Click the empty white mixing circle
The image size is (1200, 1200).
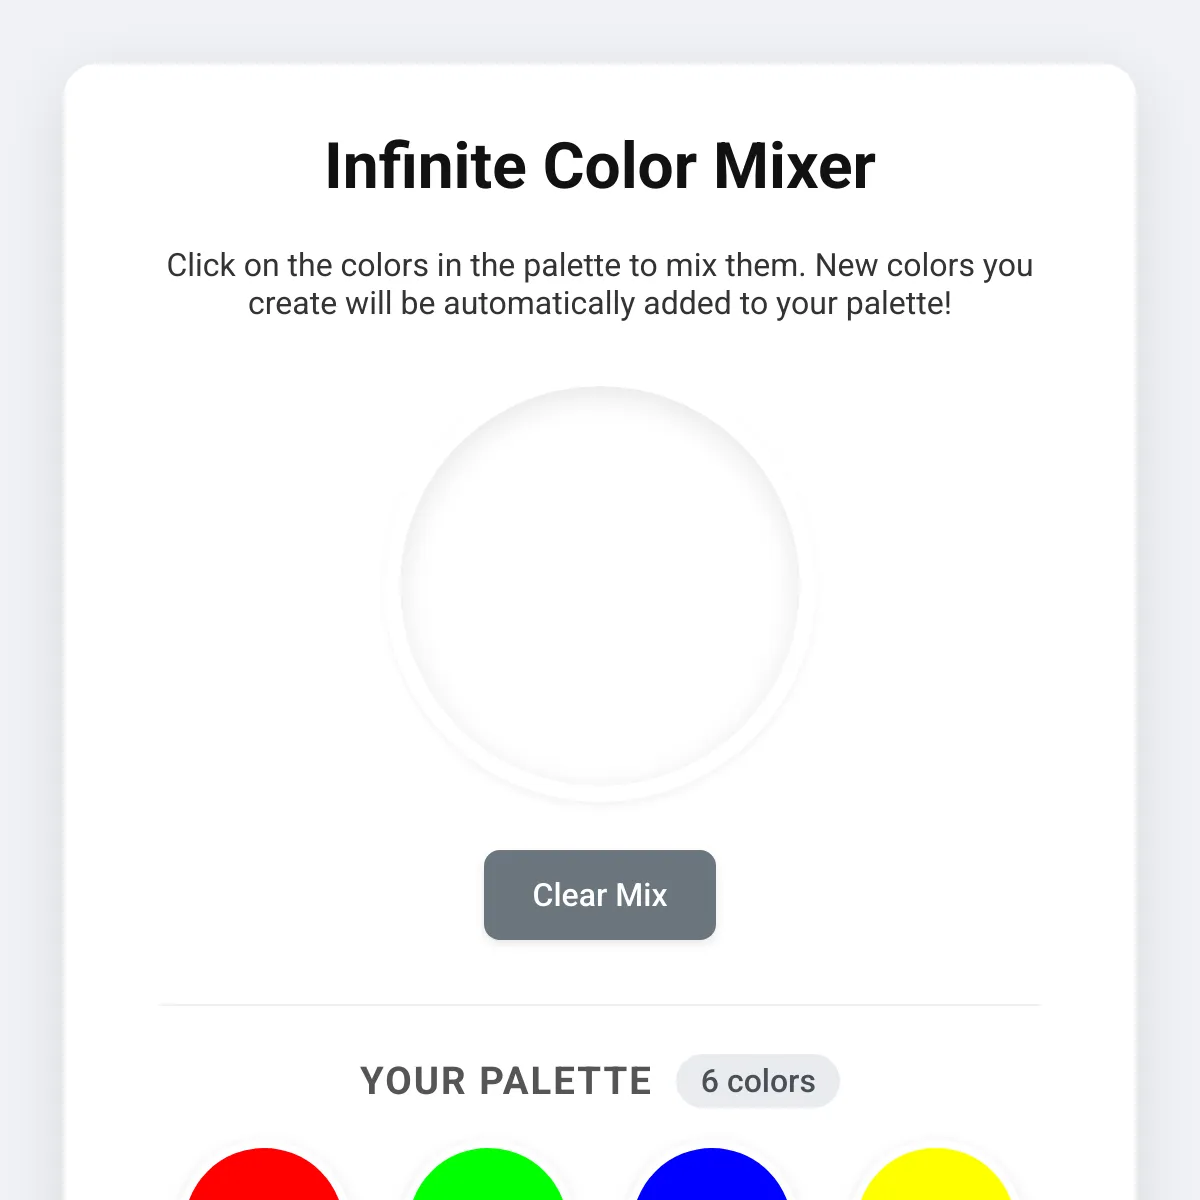coord(600,586)
